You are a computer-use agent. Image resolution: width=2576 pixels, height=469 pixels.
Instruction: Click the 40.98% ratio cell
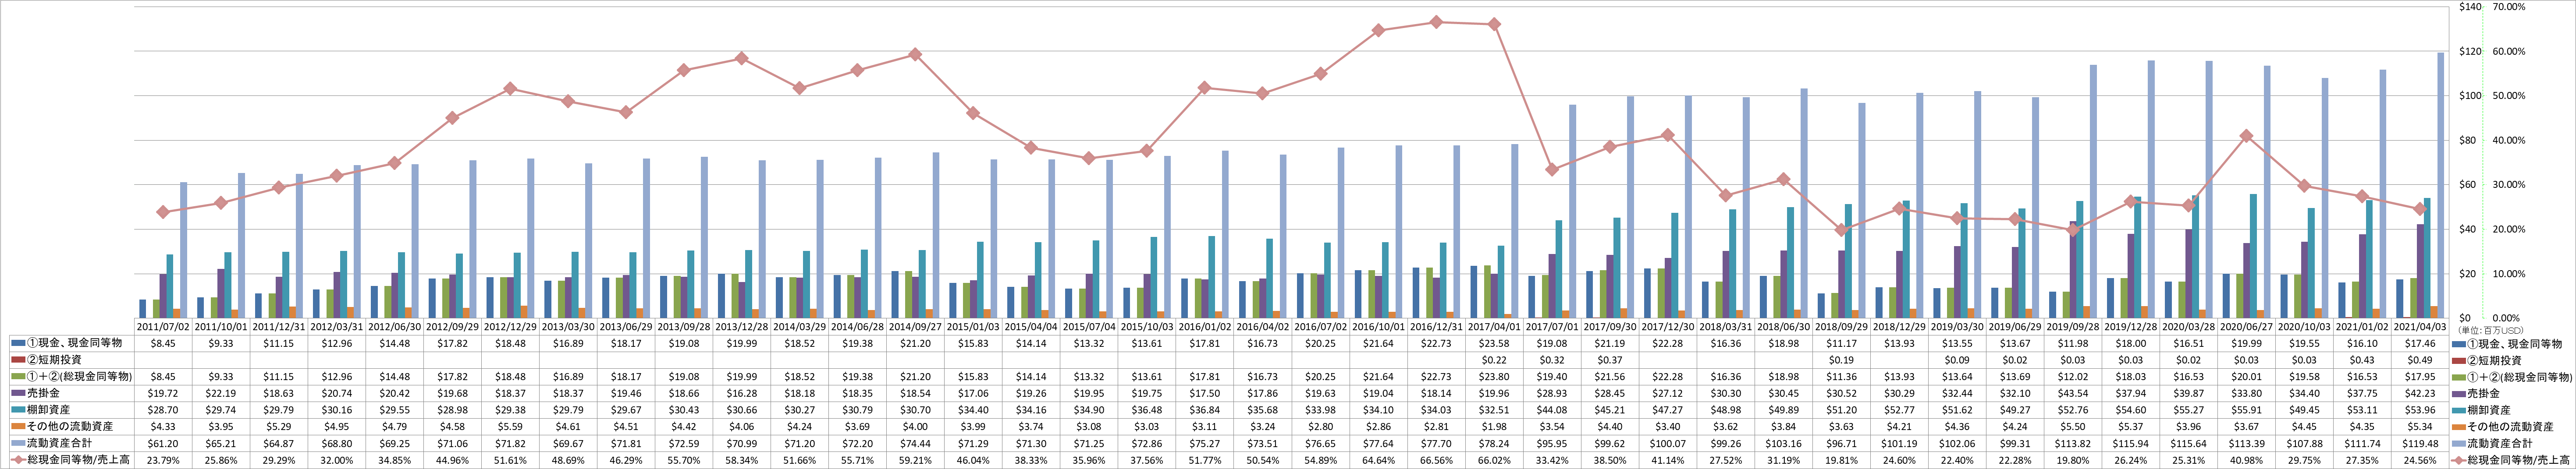coord(2246,460)
